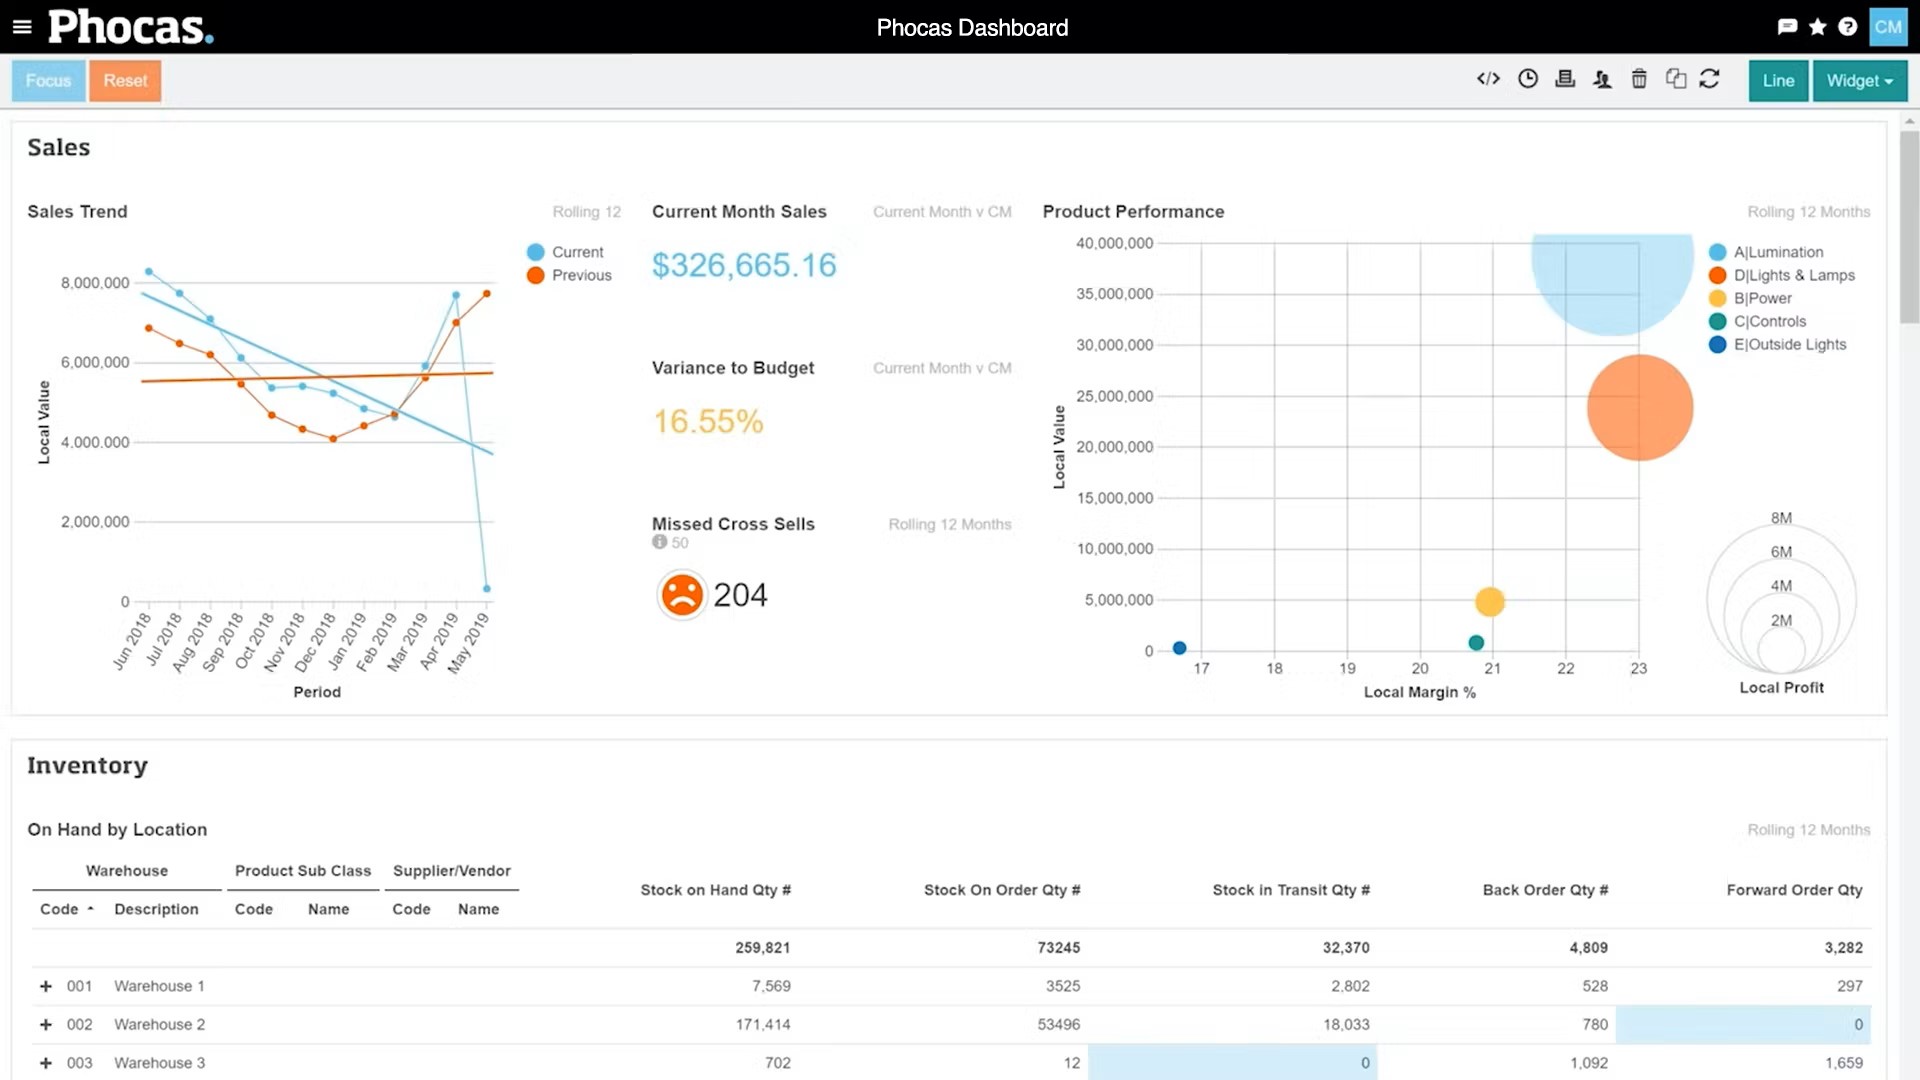Click the embed/code view icon
Screen dimensions: 1920x1080
click(x=1487, y=79)
